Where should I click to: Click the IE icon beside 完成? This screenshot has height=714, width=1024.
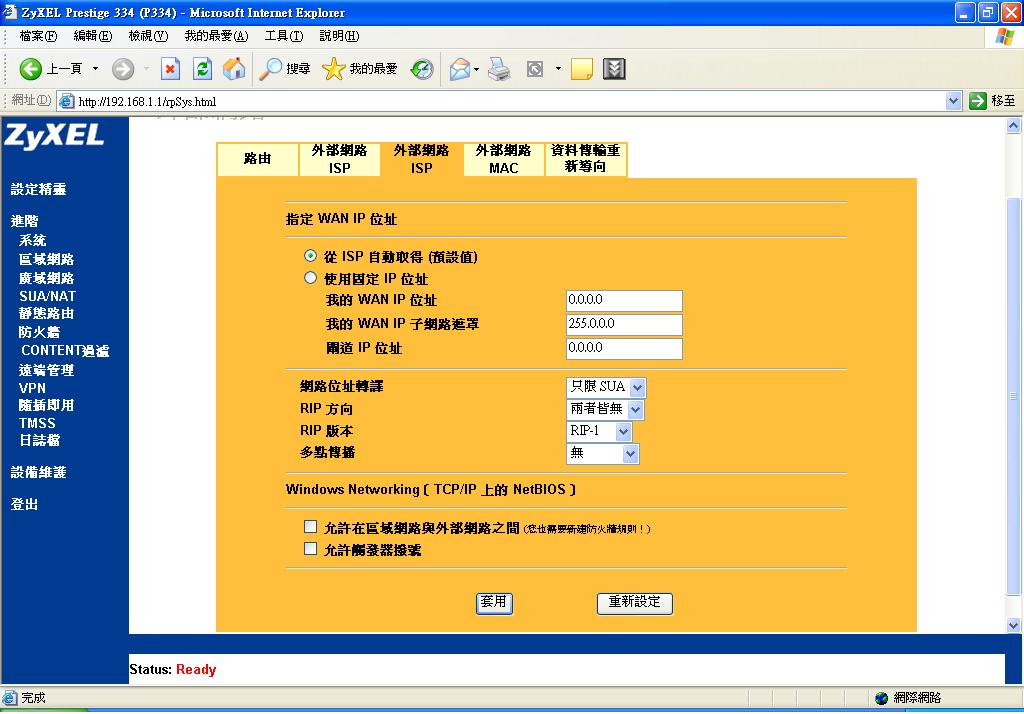point(9,698)
